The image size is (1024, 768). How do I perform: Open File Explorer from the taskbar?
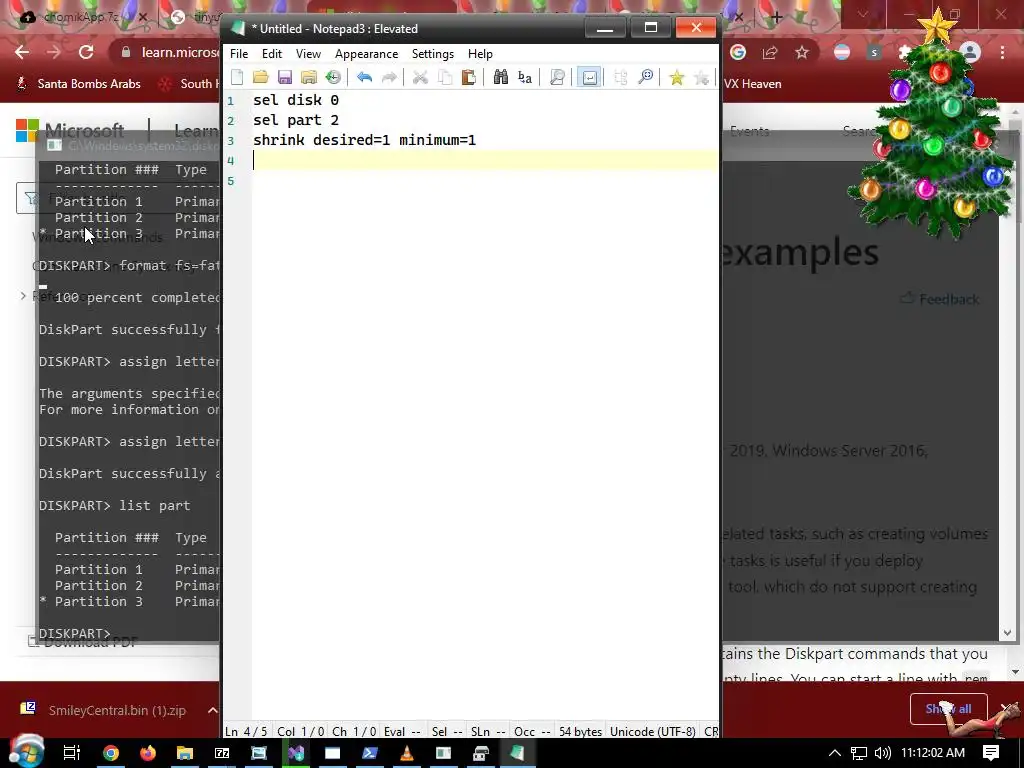click(185, 753)
